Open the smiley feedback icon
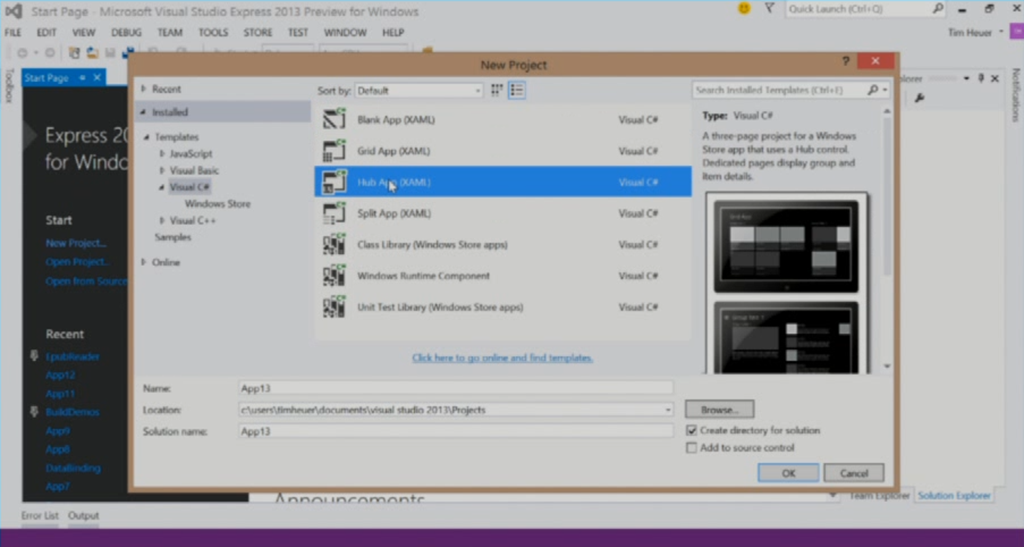 click(x=744, y=8)
